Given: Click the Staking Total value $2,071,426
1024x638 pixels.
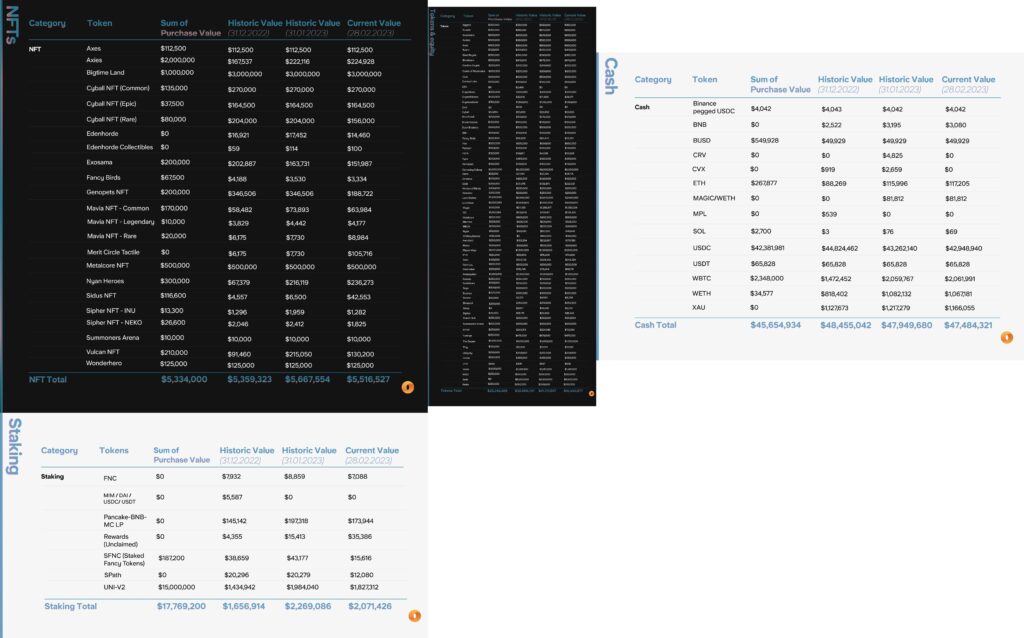Looking at the screenshot, I should (370, 606).
